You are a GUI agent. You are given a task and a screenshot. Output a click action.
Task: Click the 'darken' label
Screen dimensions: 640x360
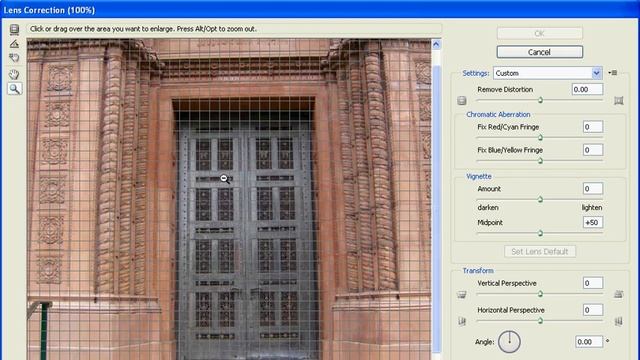[488, 207]
